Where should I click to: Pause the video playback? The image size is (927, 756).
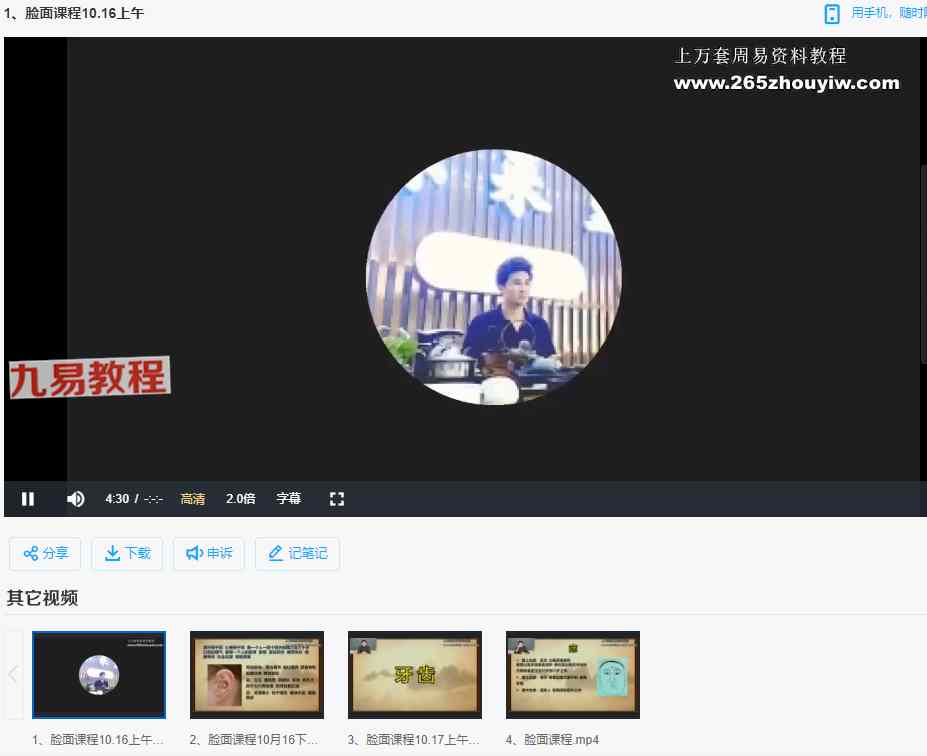pyautogui.click(x=28, y=499)
